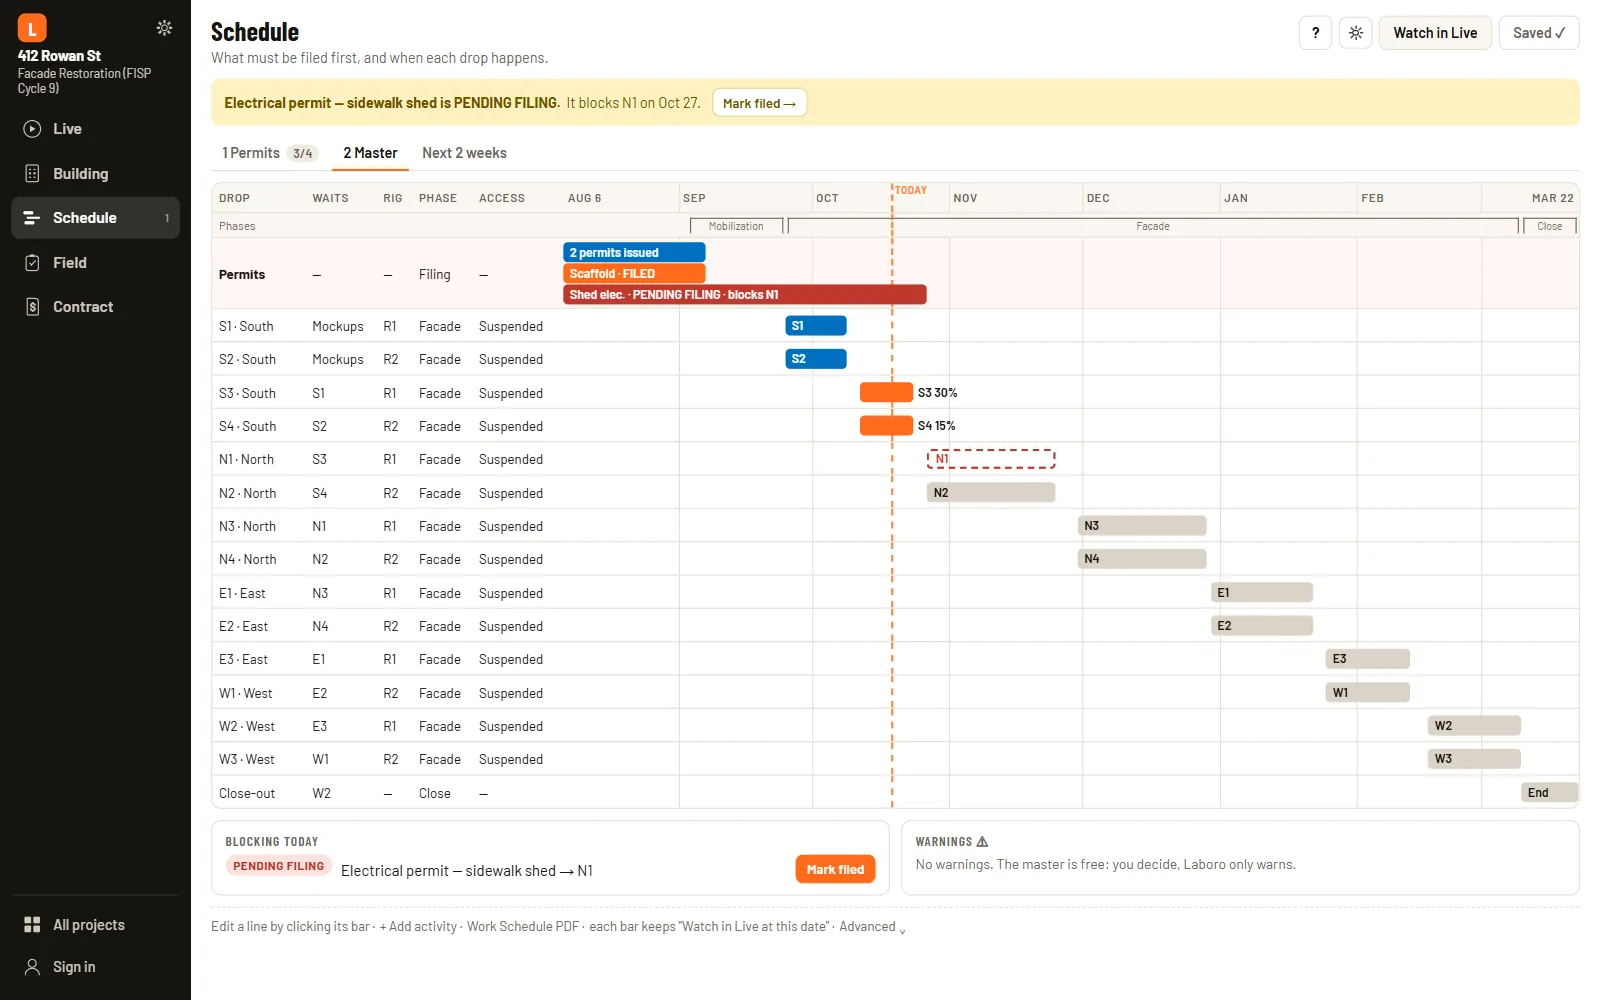Click the blue S2 schedule bar
Viewport: 1600px width, 1000px height.
tap(816, 359)
